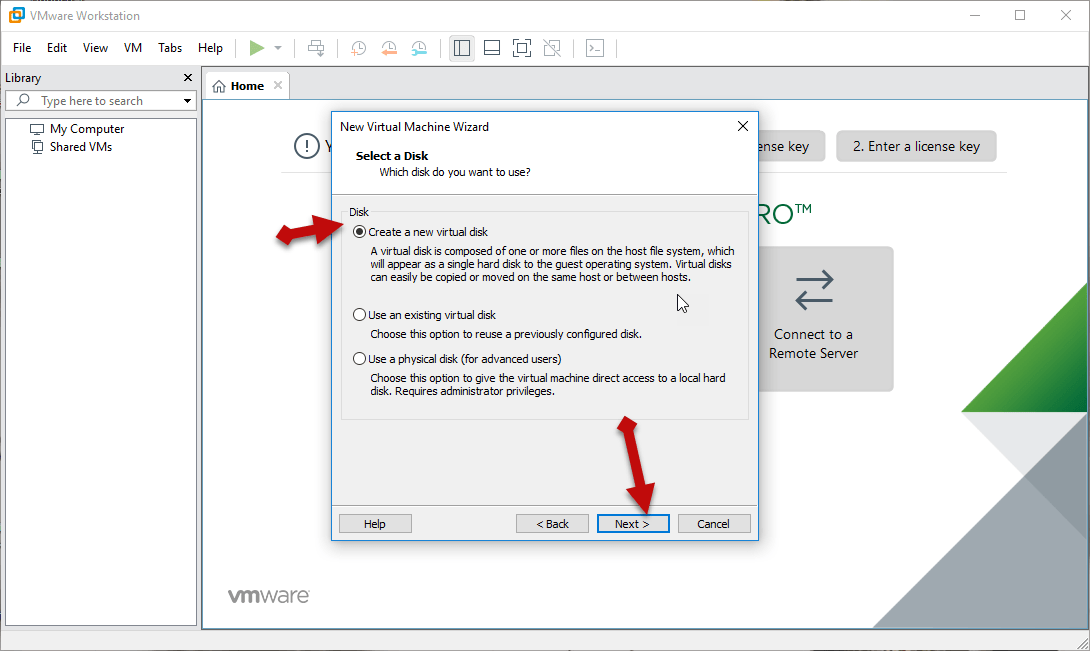This screenshot has height=651, width=1090.
Task: Select Use an existing virtual disk
Action: click(x=360, y=315)
